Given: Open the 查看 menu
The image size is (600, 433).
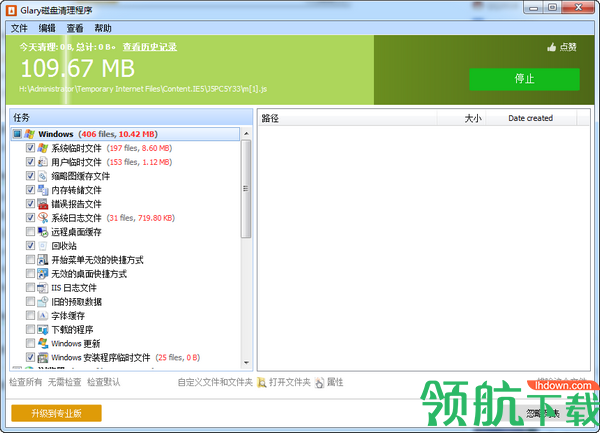Looking at the screenshot, I should click(x=75, y=28).
